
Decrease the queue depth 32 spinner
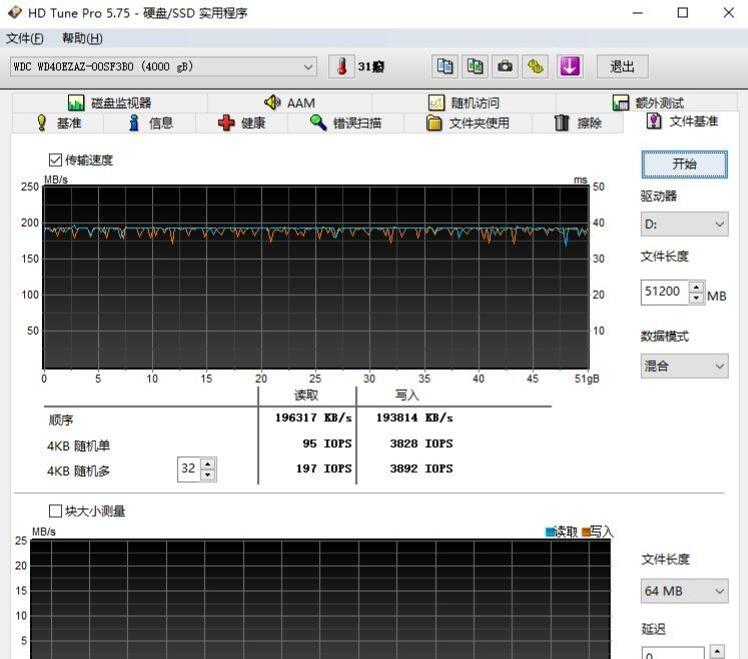tap(208, 475)
